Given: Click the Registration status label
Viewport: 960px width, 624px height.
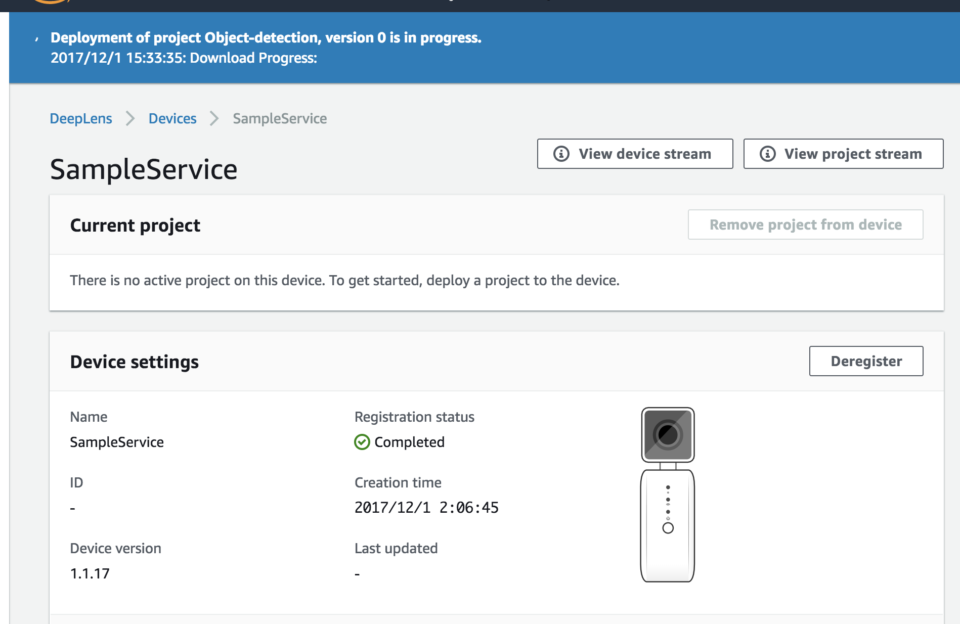Looking at the screenshot, I should (x=414, y=417).
